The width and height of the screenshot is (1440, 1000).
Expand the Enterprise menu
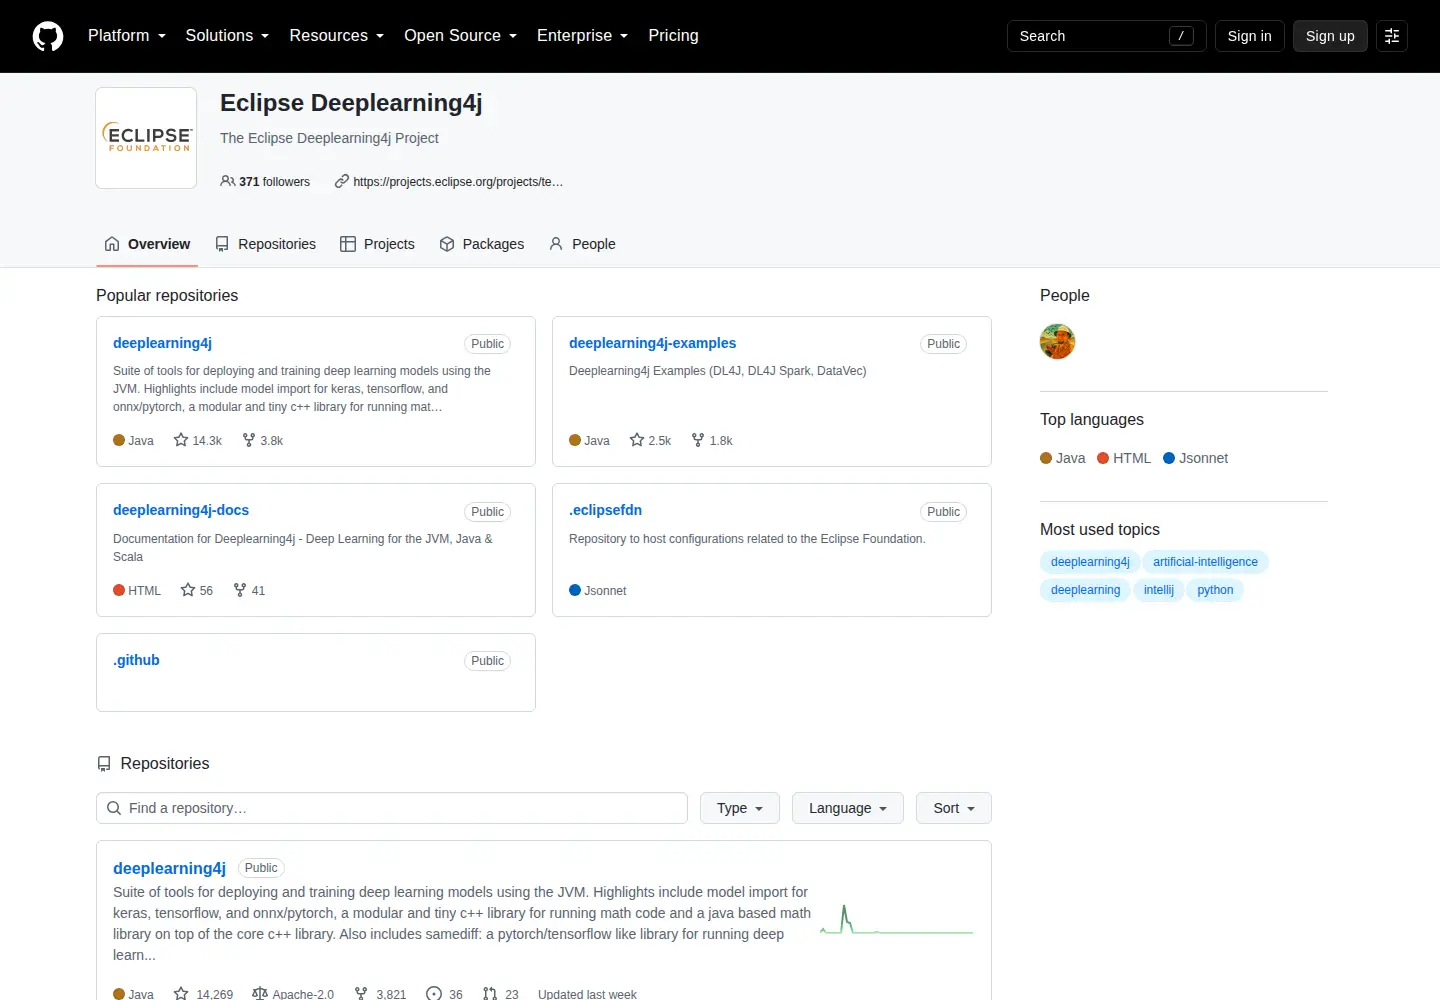(583, 36)
